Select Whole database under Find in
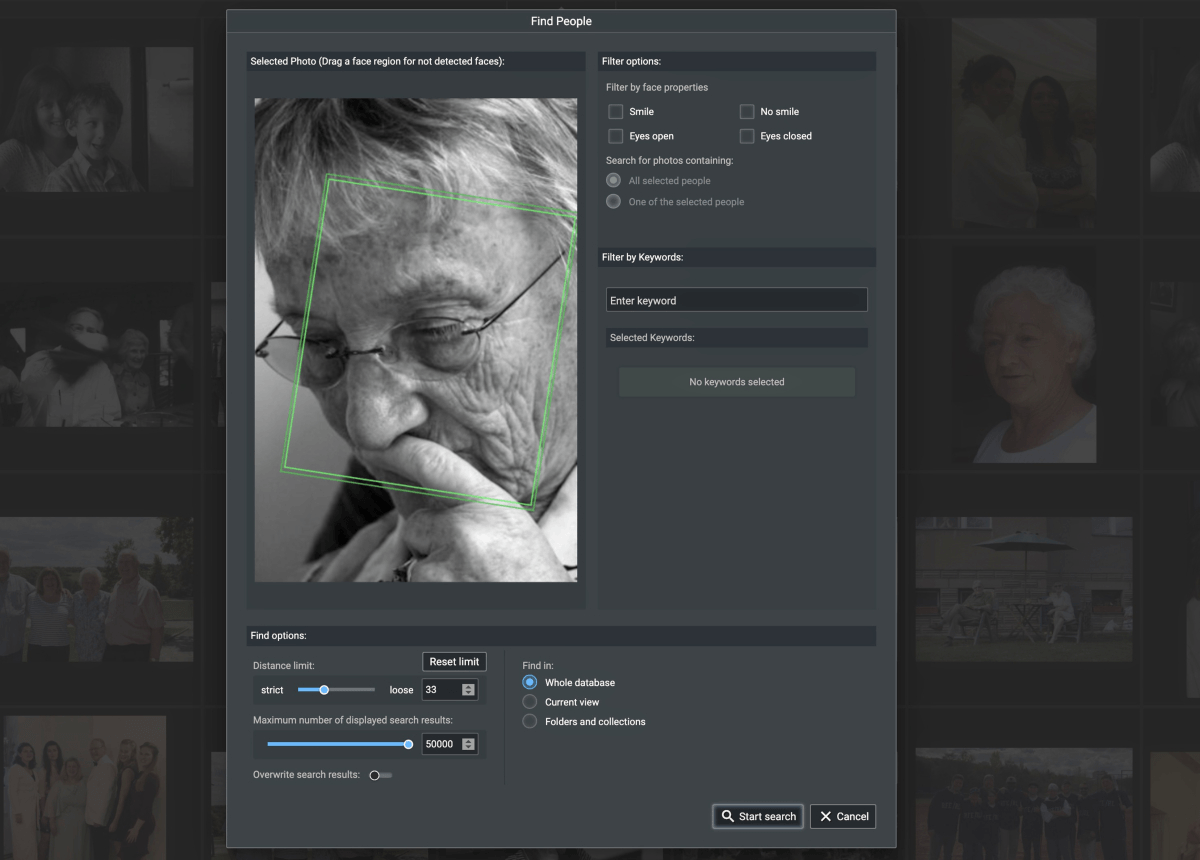This screenshot has height=860, width=1200. pos(528,682)
